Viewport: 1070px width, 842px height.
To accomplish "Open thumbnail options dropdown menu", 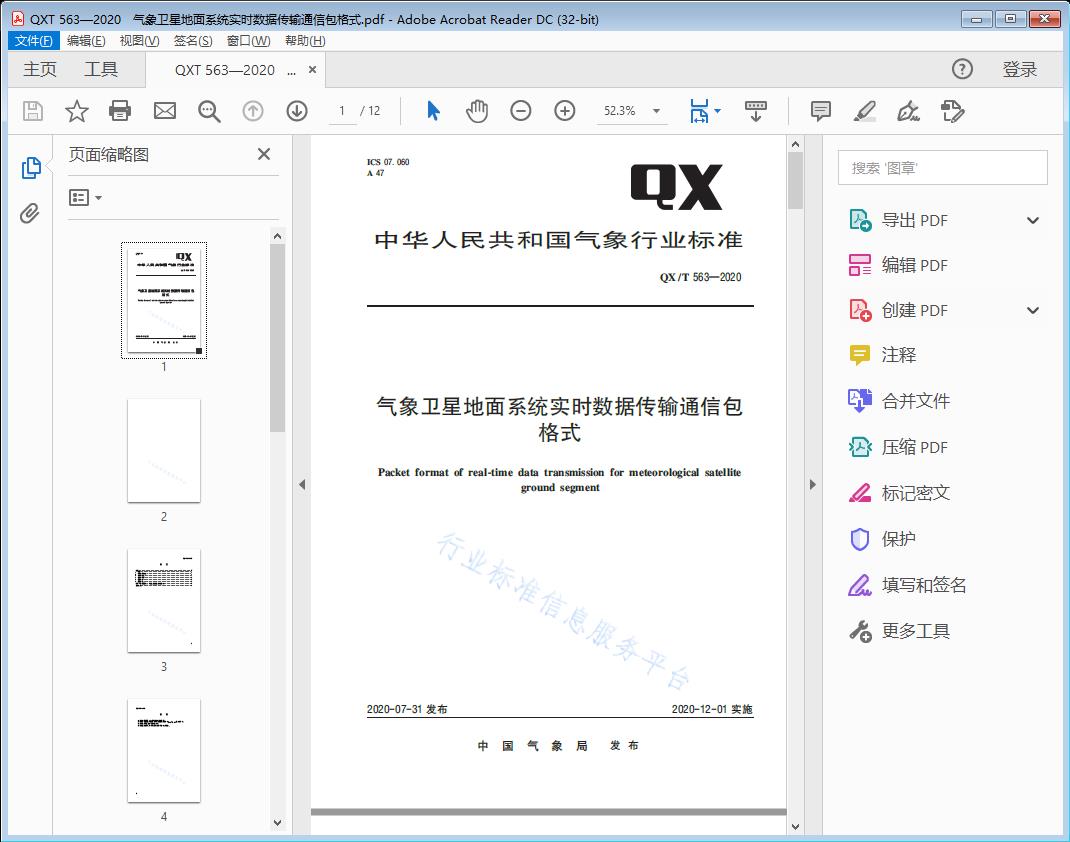I will [x=86, y=198].
